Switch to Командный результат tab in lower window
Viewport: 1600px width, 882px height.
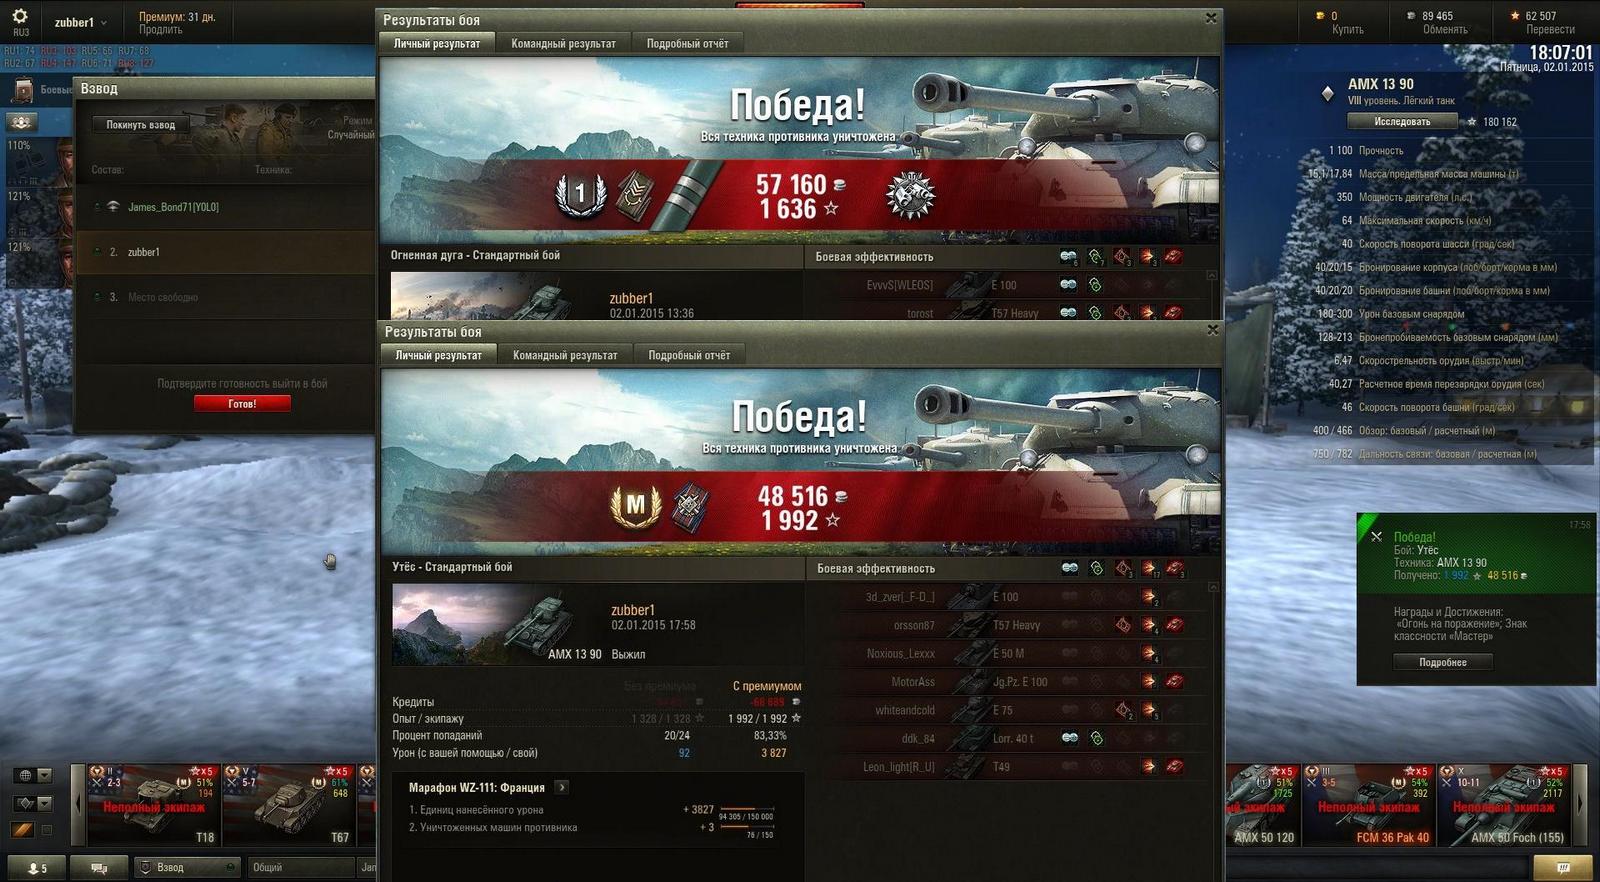[565, 355]
